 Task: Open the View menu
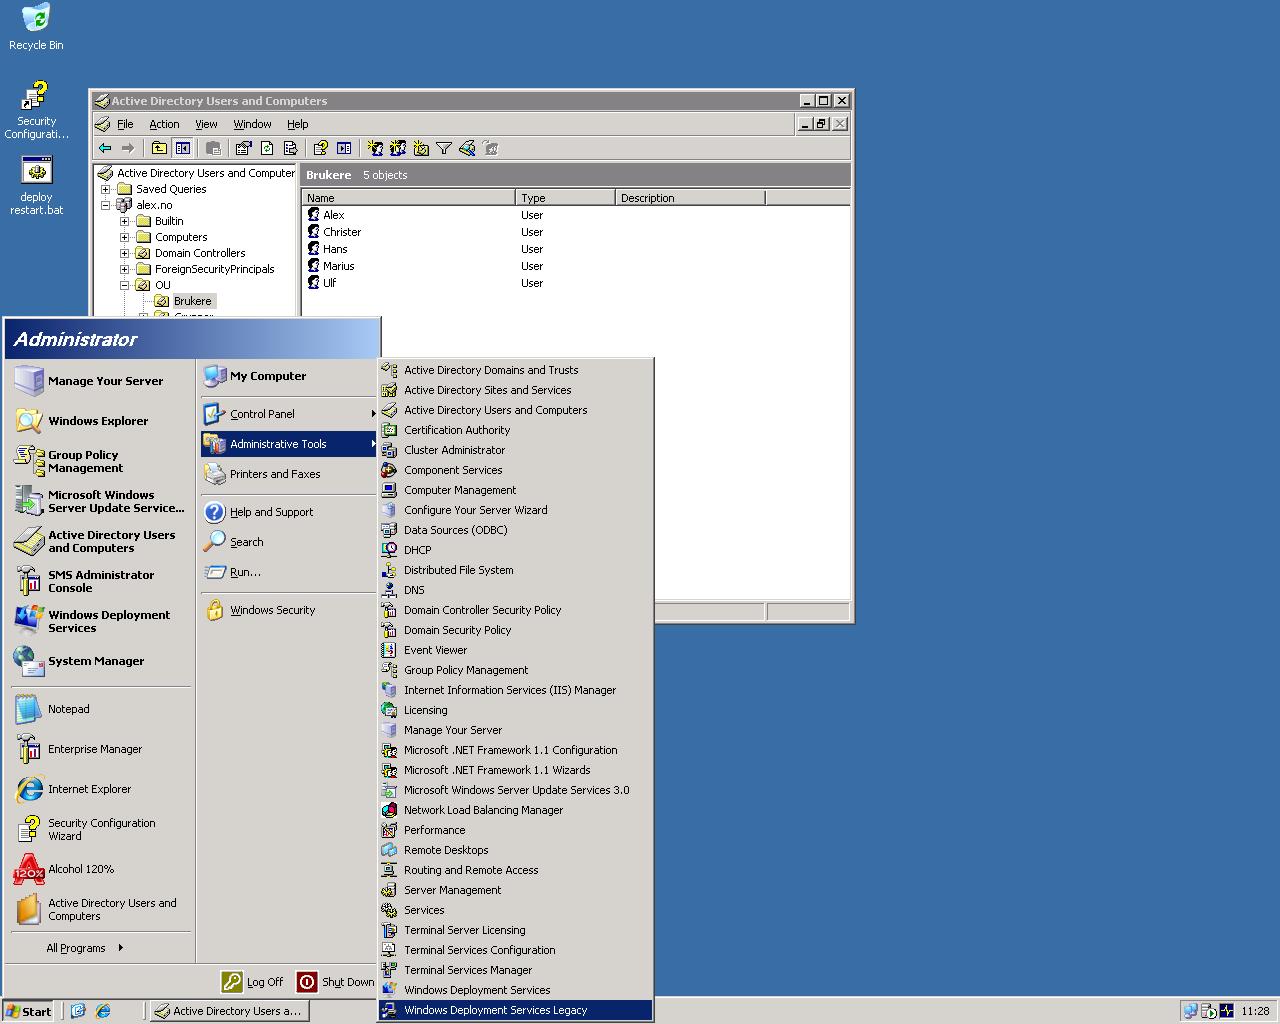coord(206,124)
